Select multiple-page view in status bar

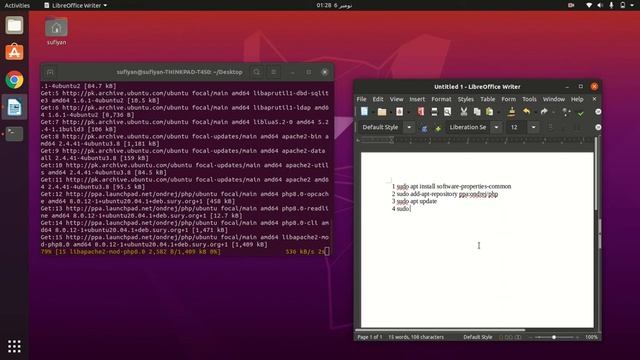point(509,337)
